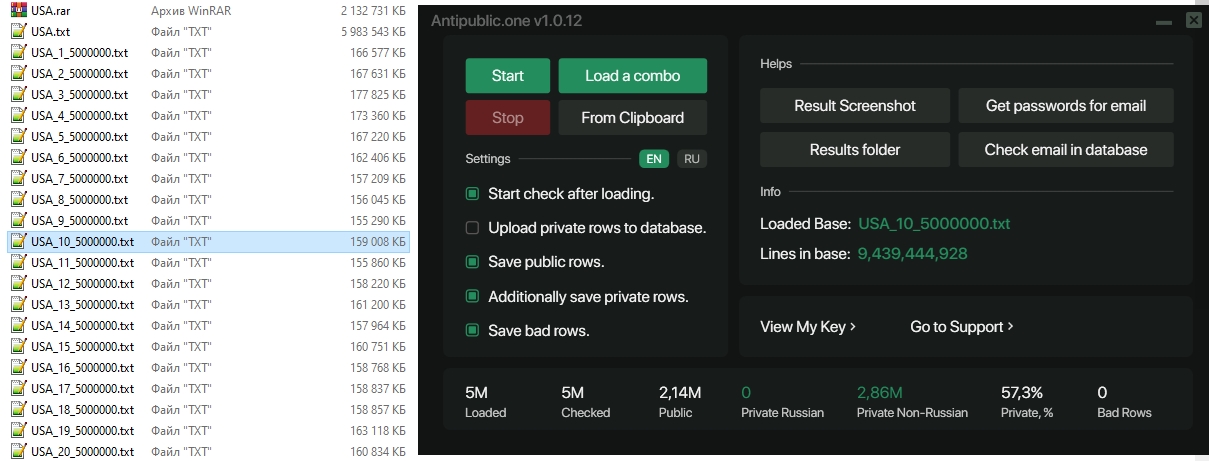Select file name USA_13_5000000.txt

tap(82, 304)
